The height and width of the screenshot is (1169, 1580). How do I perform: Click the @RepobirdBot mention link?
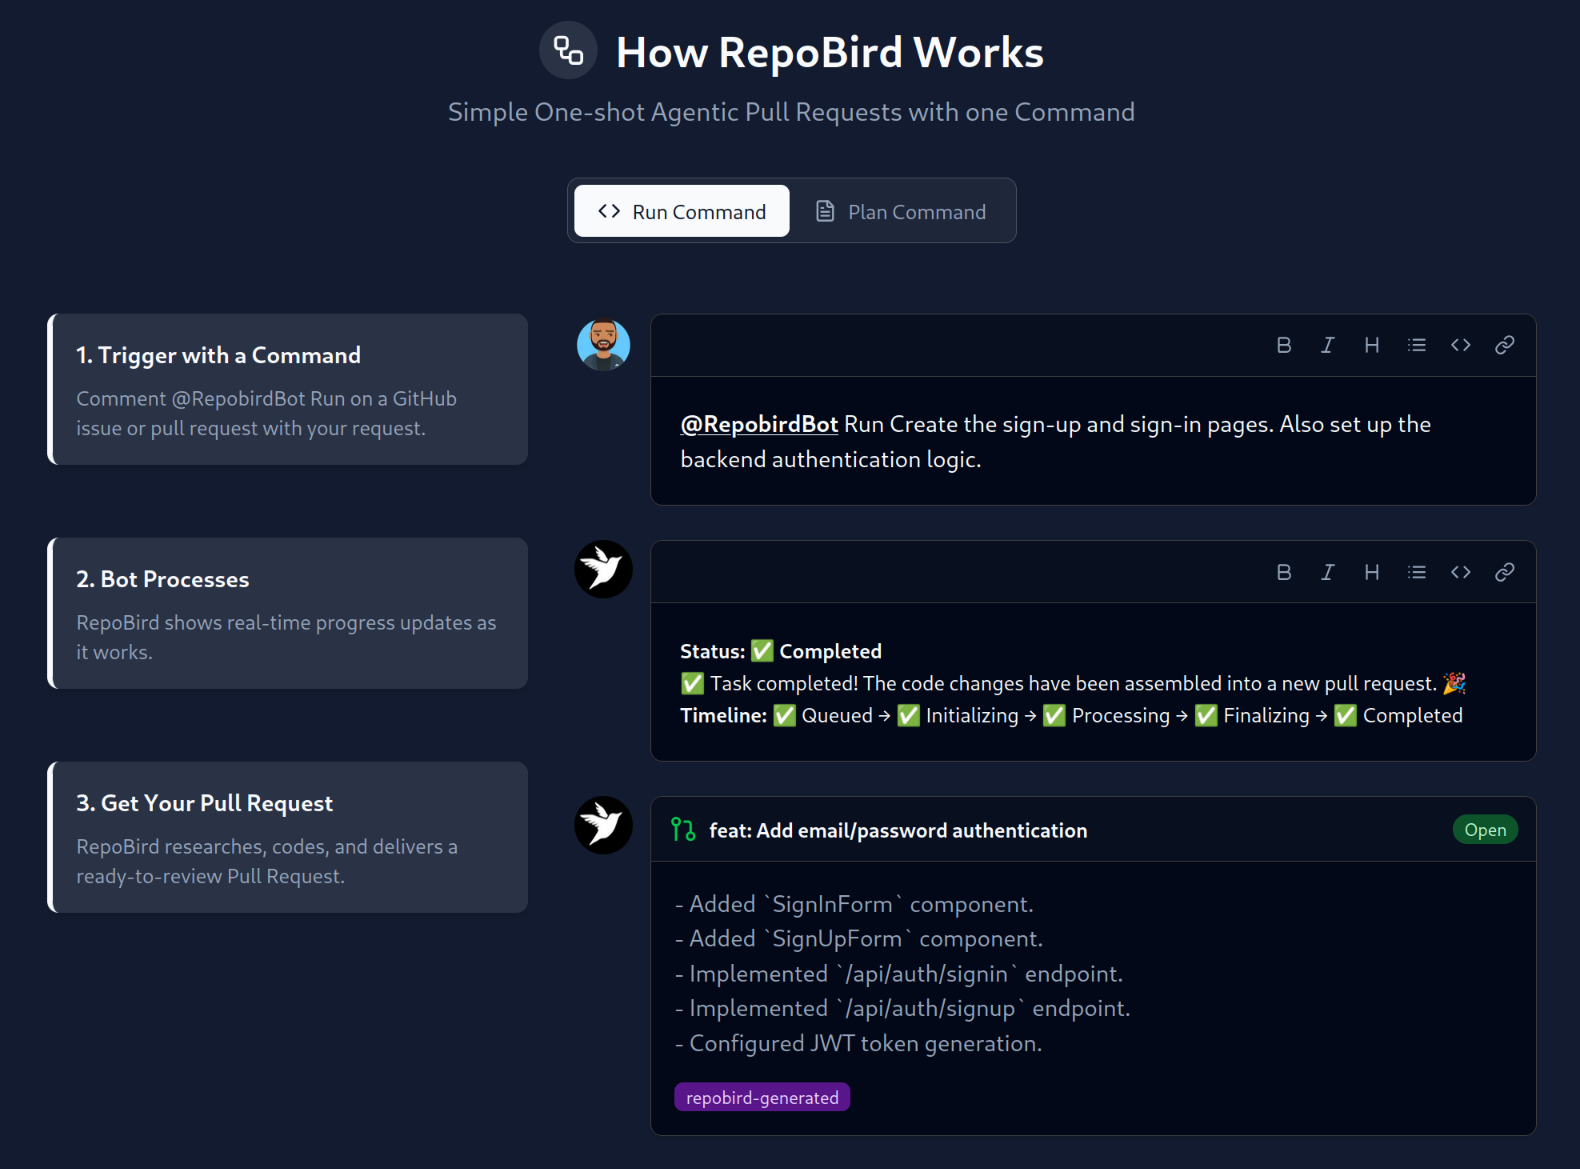coord(759,424)
